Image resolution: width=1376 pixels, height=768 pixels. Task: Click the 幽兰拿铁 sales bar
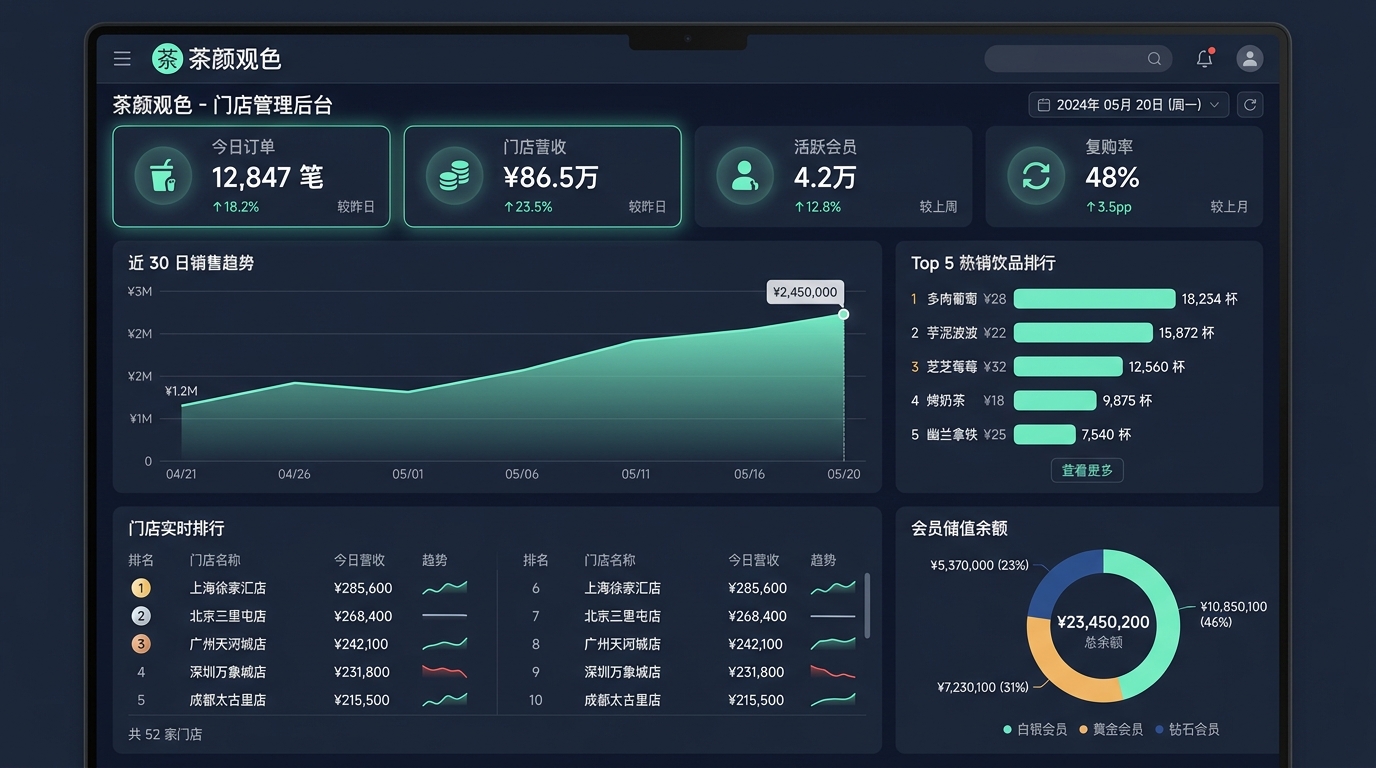[x=1044, y=434]
